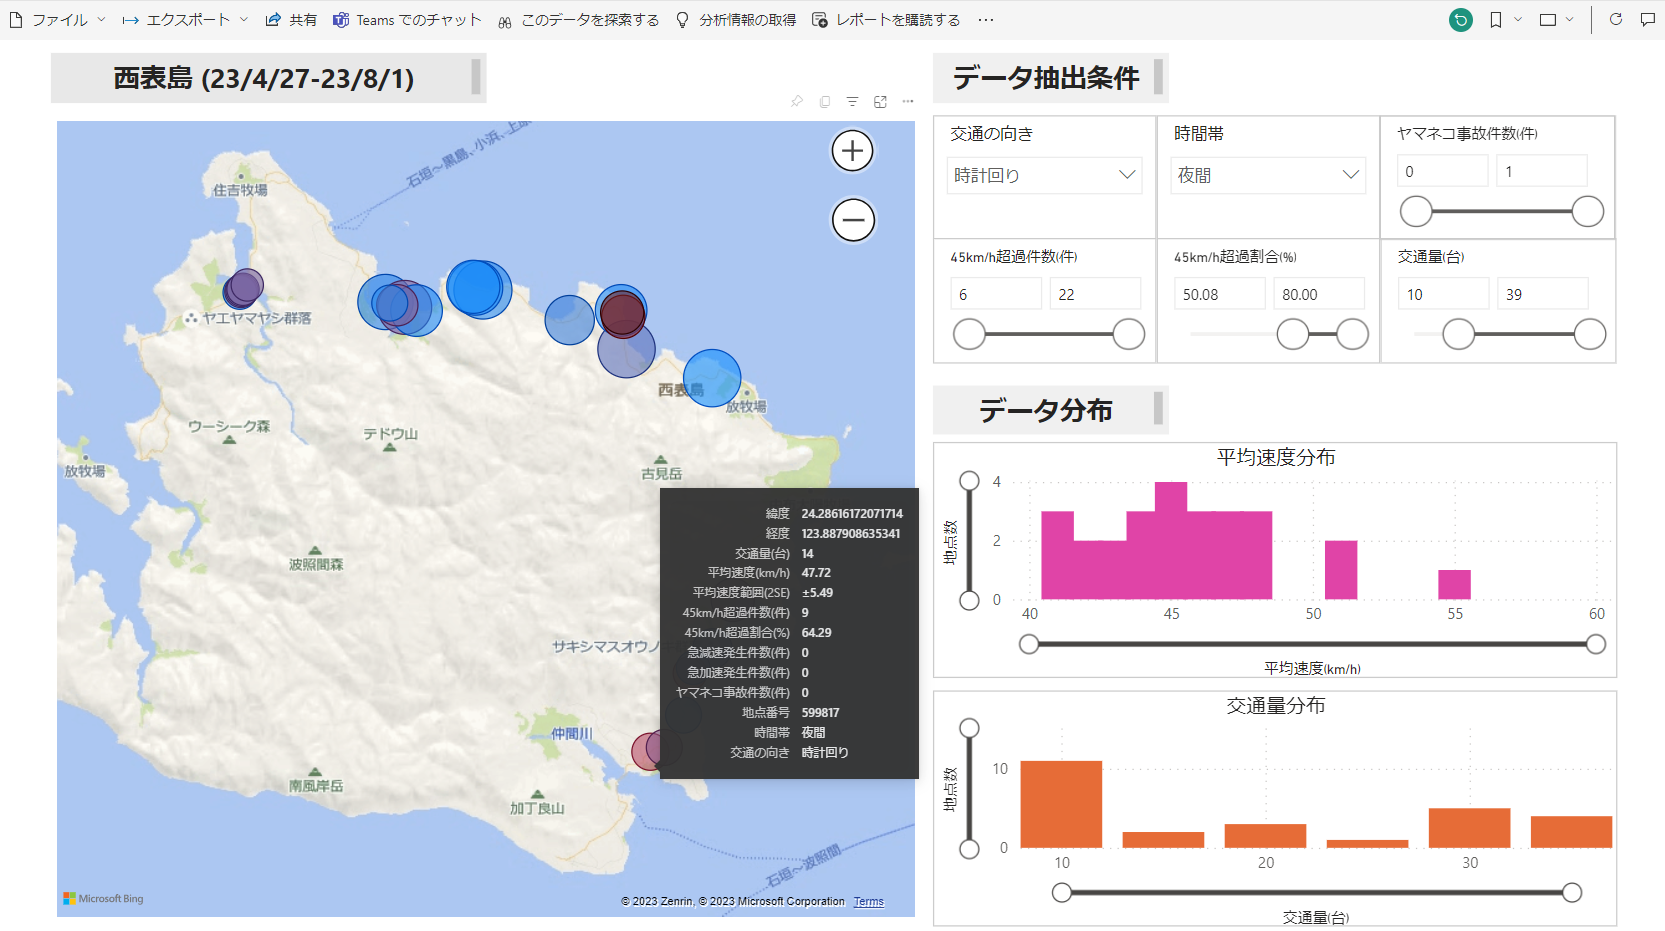Image resolution: width=1665 pixels, height=931 pixels.
Task: Click right handle of ヤマネコ事故件数 slider
Action: tap(1587, 211)
